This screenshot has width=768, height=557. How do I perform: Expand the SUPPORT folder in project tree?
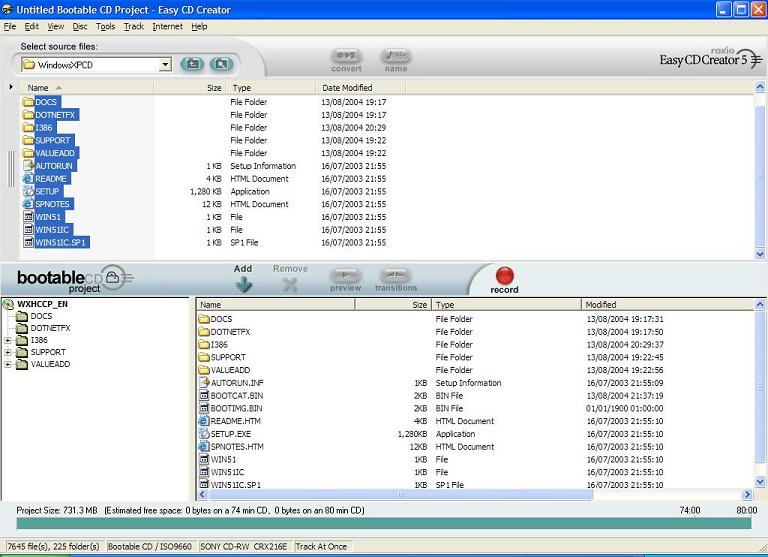point(8,352)
